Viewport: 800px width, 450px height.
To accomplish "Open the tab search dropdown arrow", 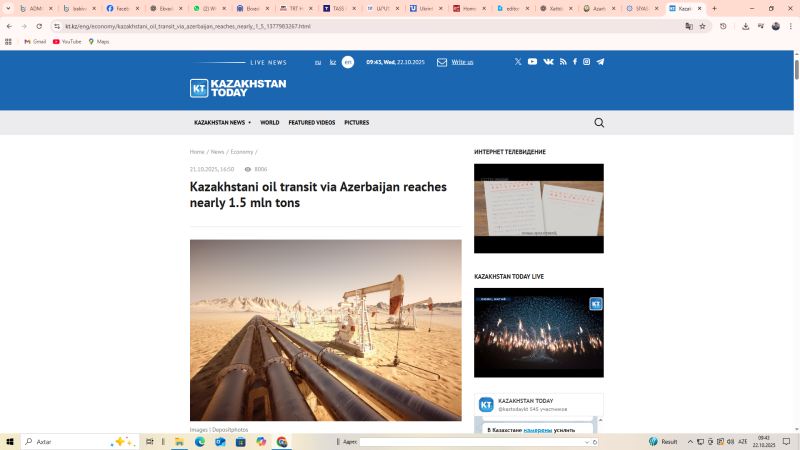I will pos(8,8).
